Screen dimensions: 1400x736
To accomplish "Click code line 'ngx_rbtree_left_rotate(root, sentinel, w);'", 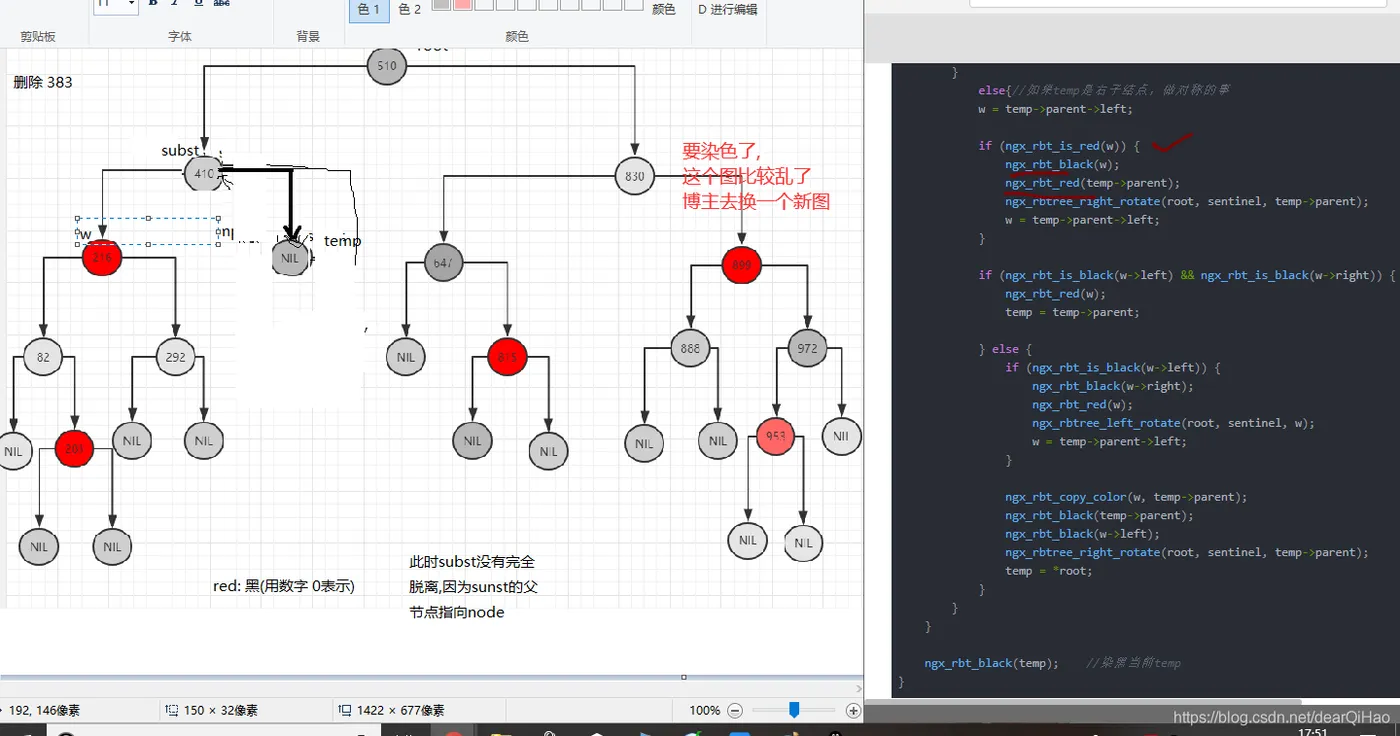I will pos(1173,423).
